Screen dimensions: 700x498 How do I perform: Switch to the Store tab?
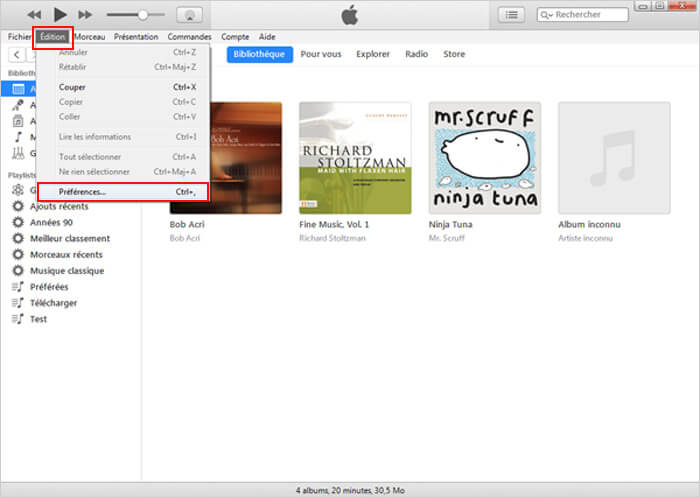tap(454, 54)
